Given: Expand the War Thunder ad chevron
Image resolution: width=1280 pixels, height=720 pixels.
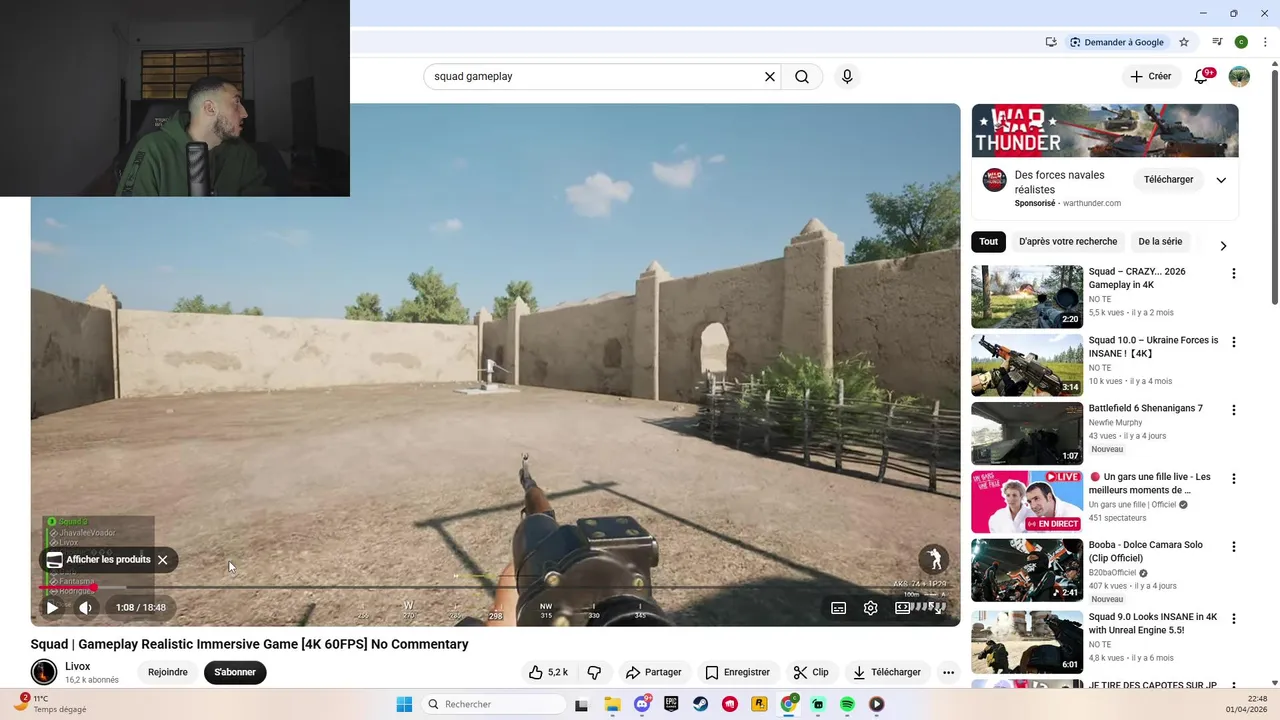Looking at the screenshot, I should [x=1221, y=180].
